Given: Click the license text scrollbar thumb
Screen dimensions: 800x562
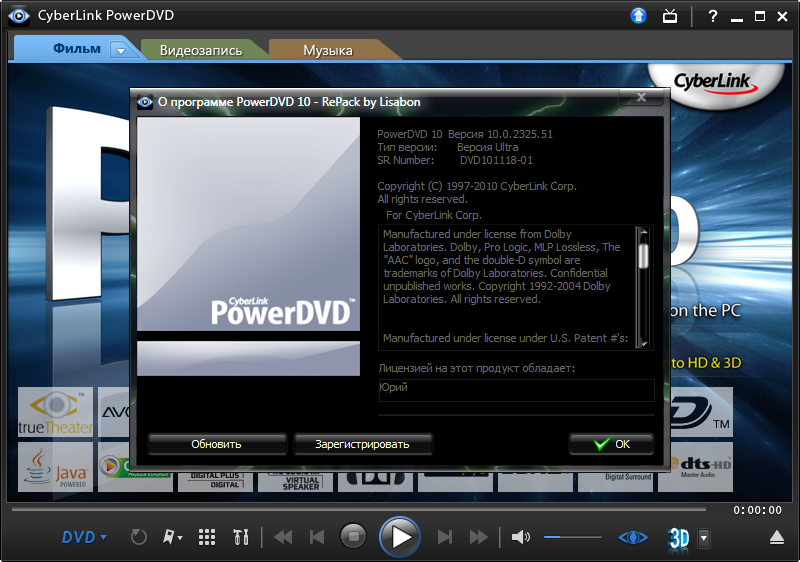Looking at the screenshot, I should 643,256.
